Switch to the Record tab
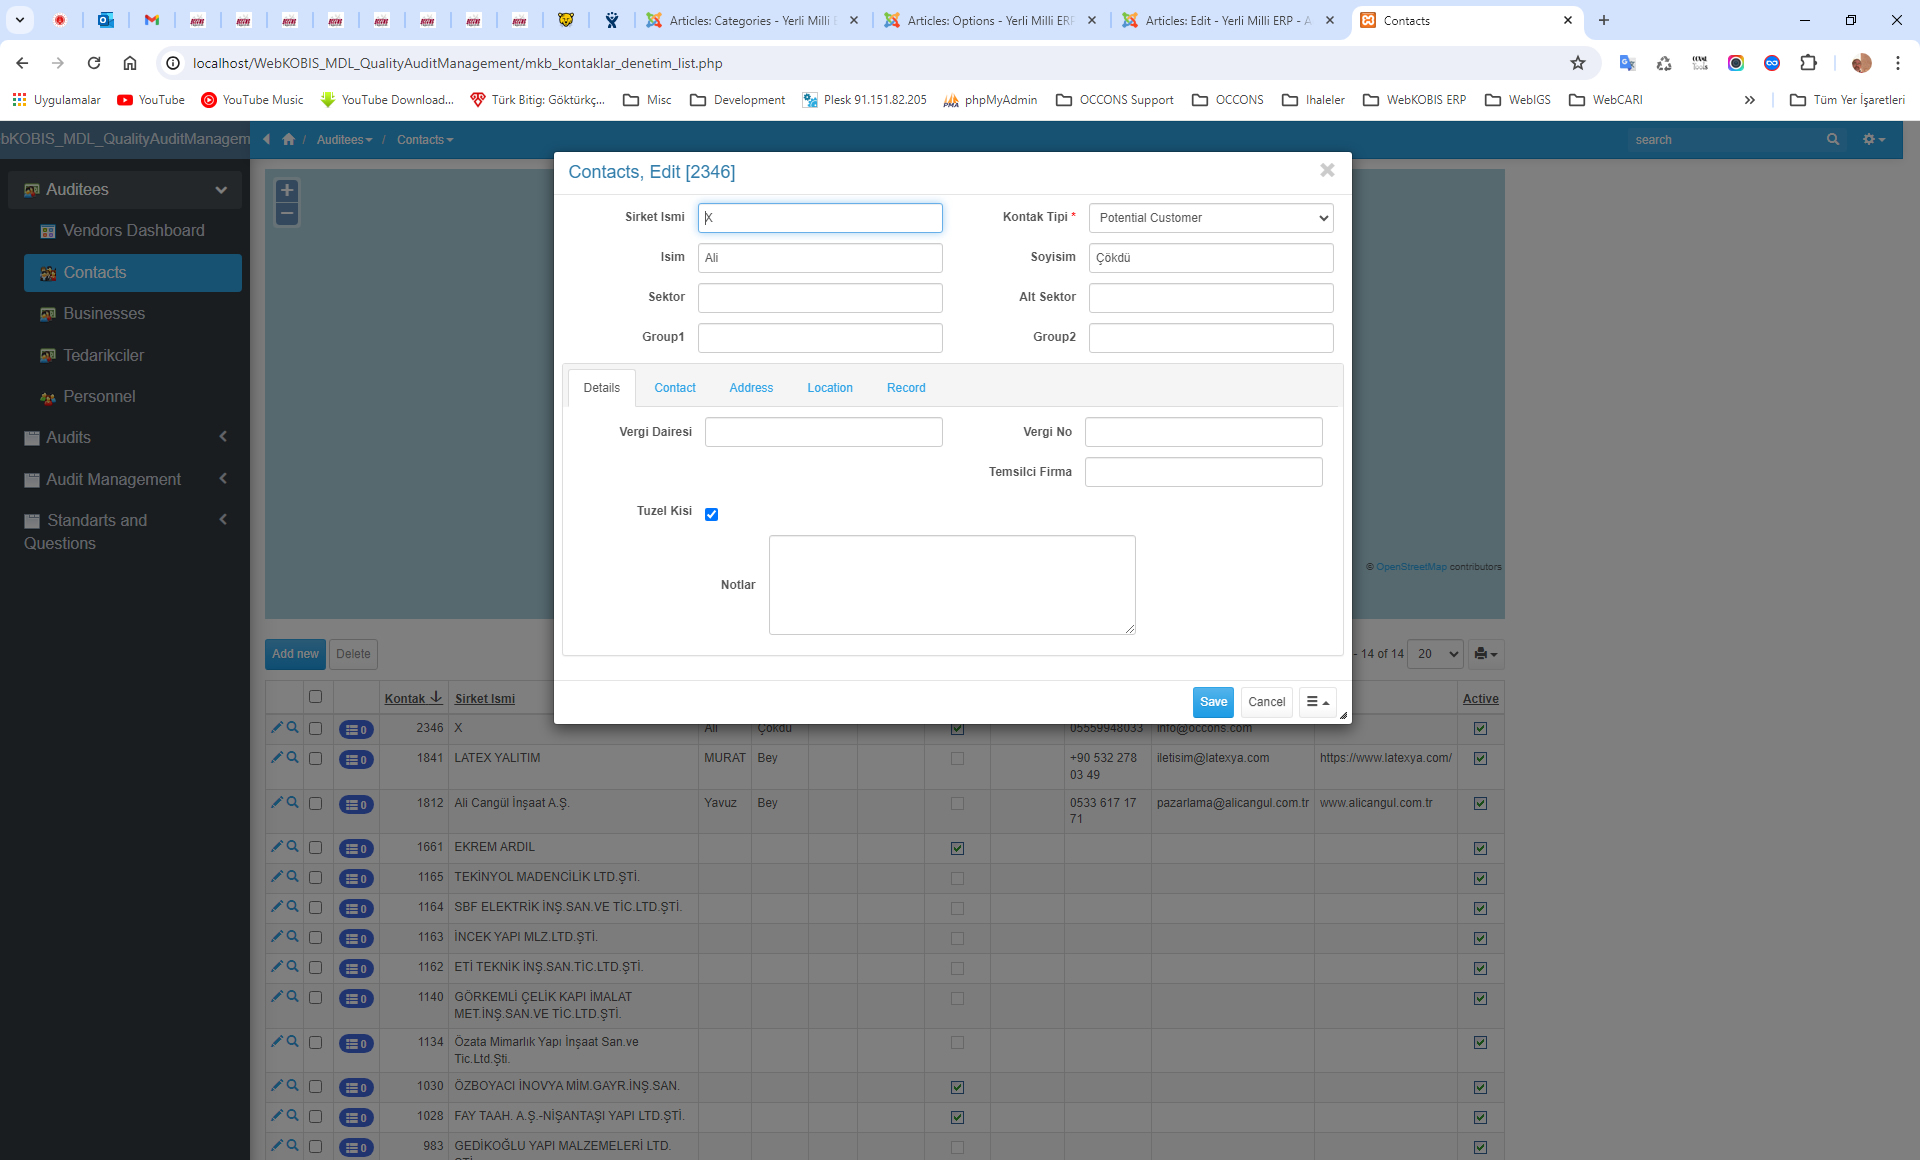The image size is (1920, 1160). [x=906, y=388]
